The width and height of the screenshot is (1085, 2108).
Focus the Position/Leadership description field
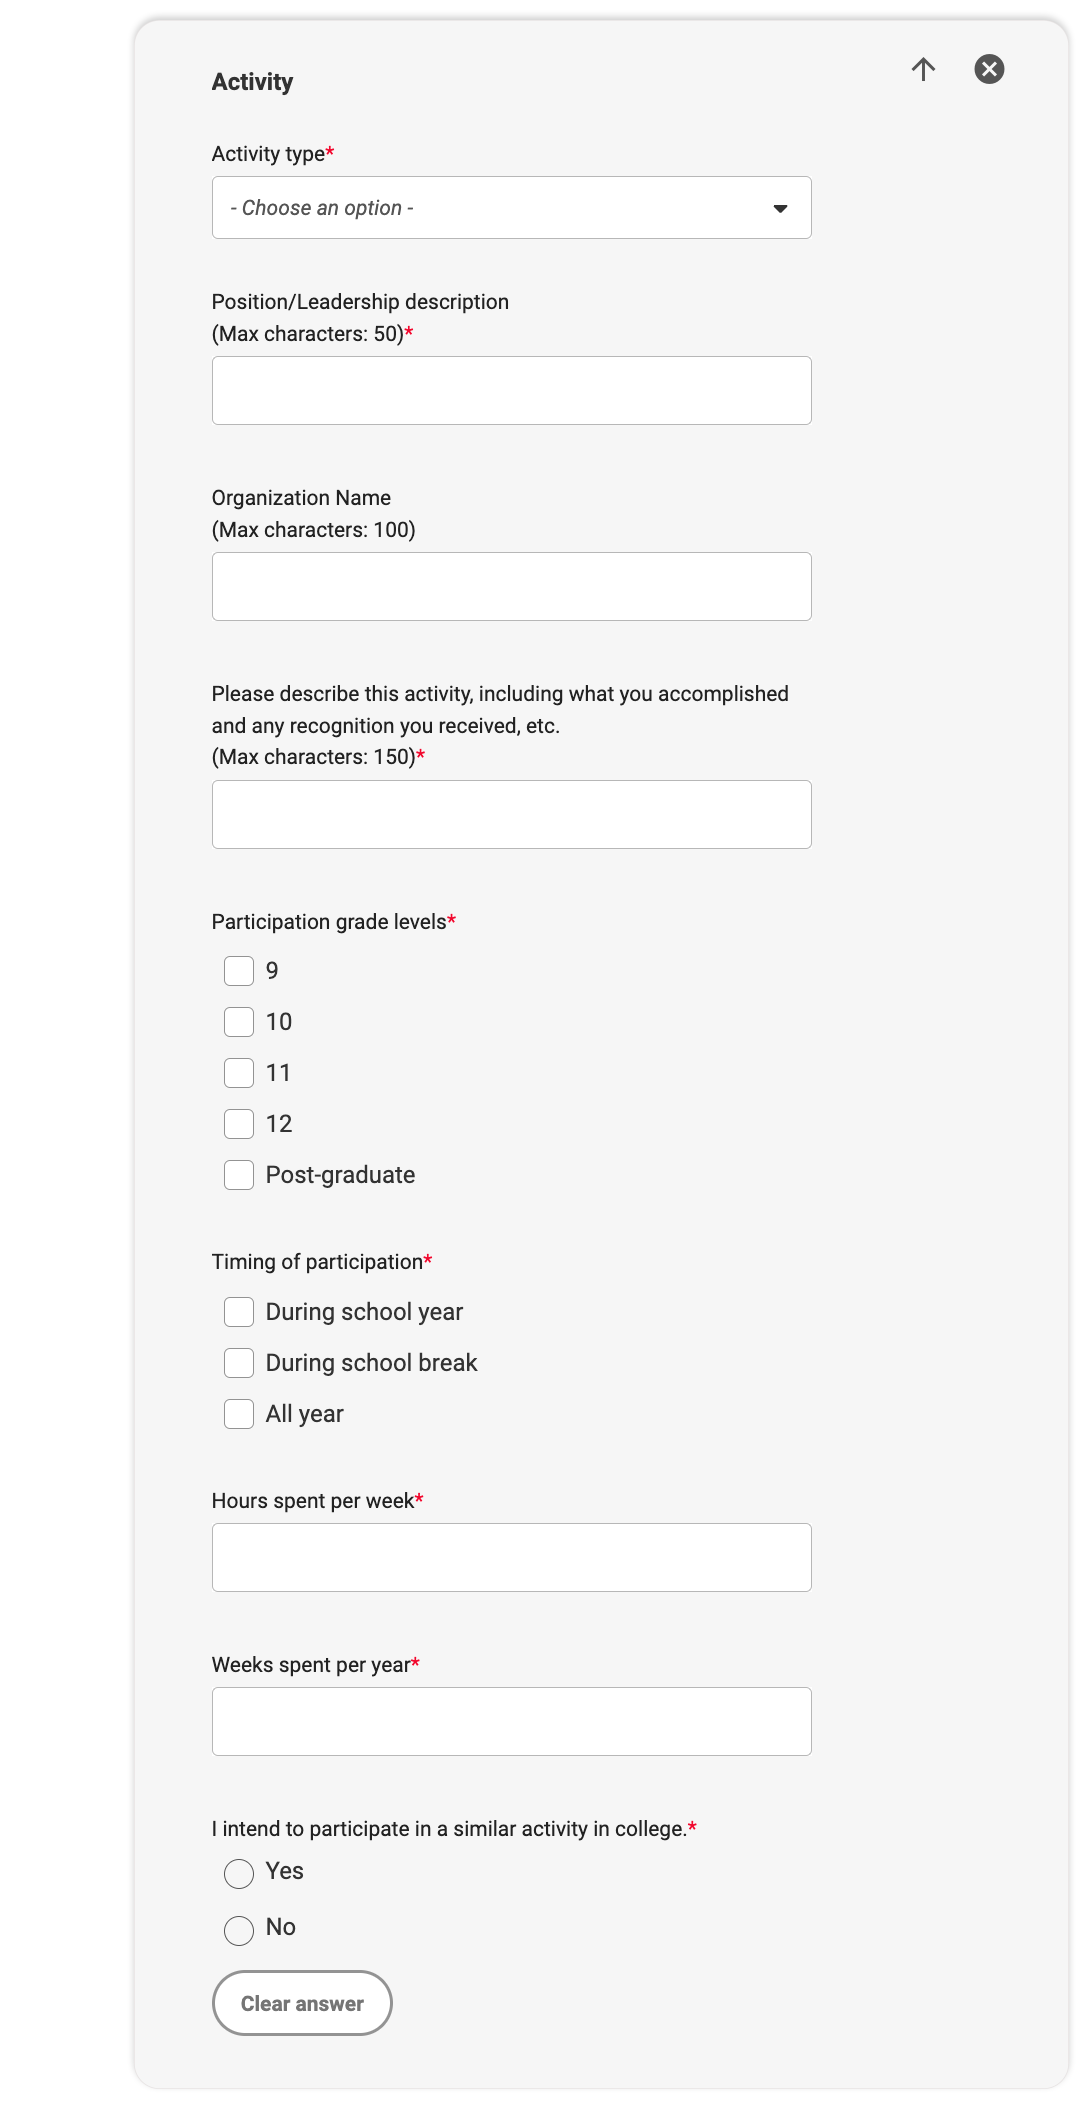click(511, 391)
